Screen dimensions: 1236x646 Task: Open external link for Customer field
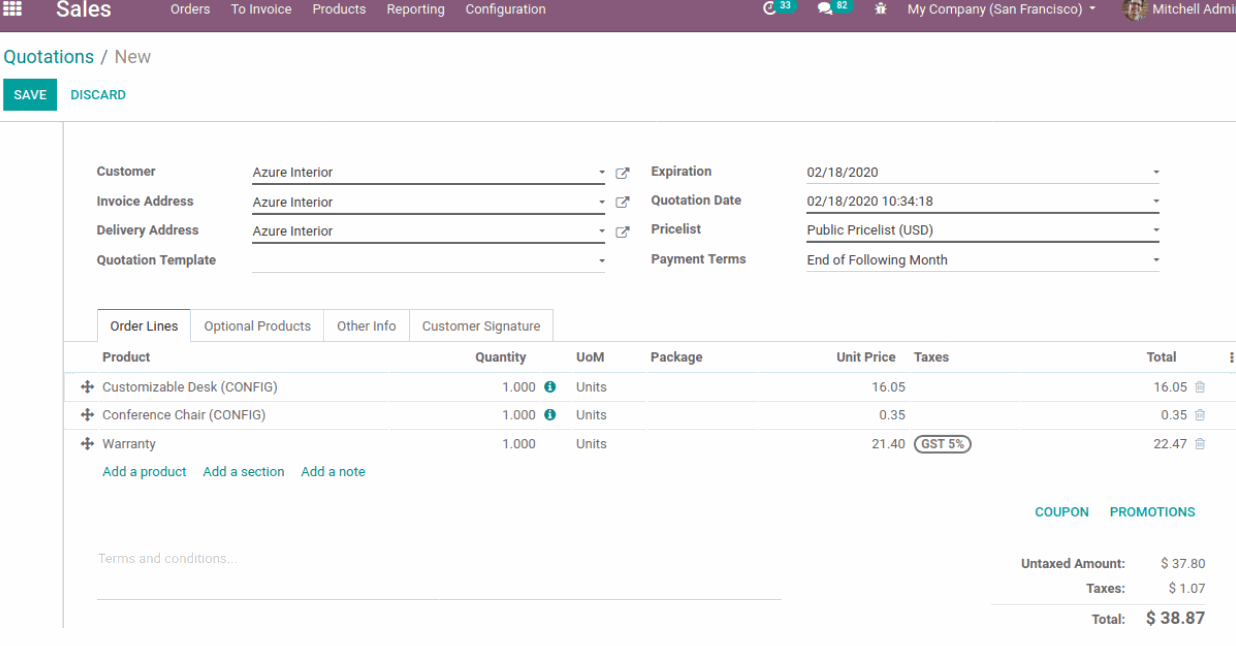tap(622, 173)
